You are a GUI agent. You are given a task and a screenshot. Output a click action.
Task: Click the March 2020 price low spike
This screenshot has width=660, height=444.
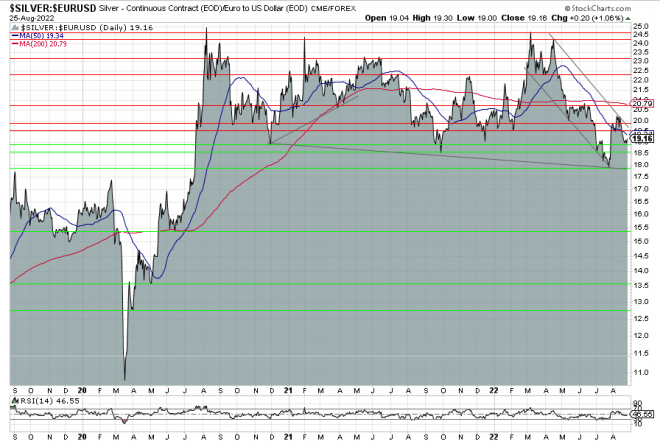(x=125, y=378)
